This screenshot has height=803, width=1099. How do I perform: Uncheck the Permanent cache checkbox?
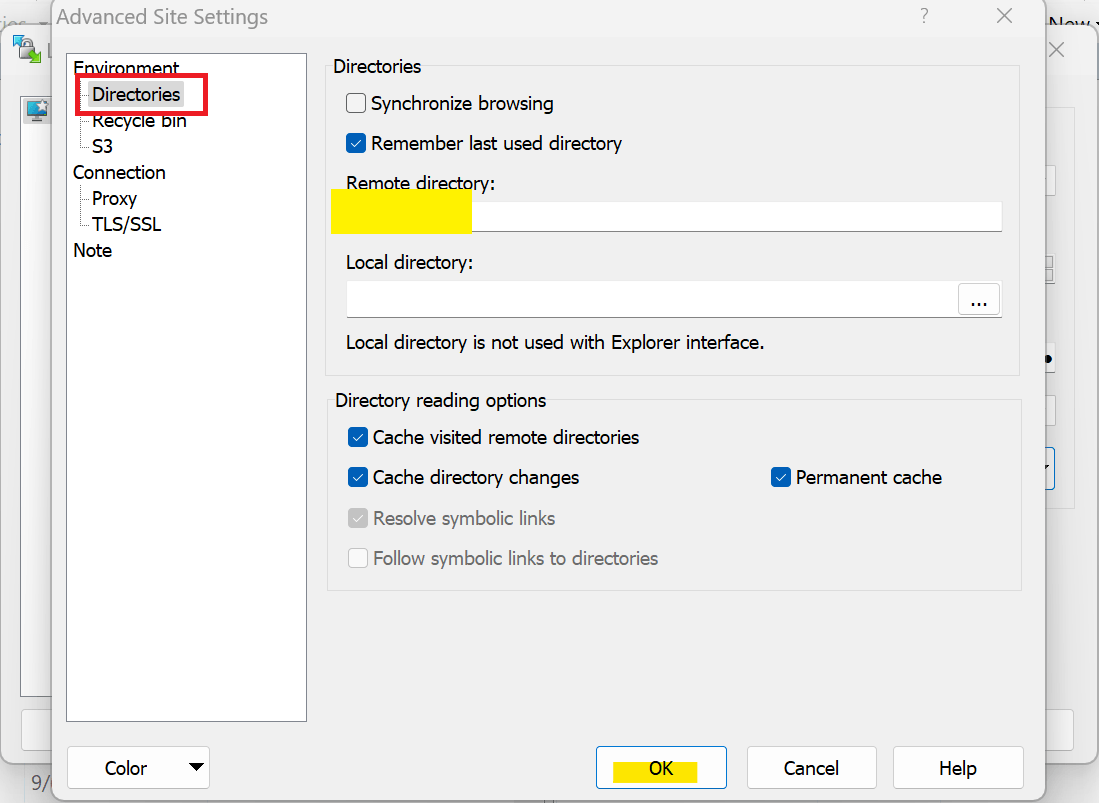781,477
